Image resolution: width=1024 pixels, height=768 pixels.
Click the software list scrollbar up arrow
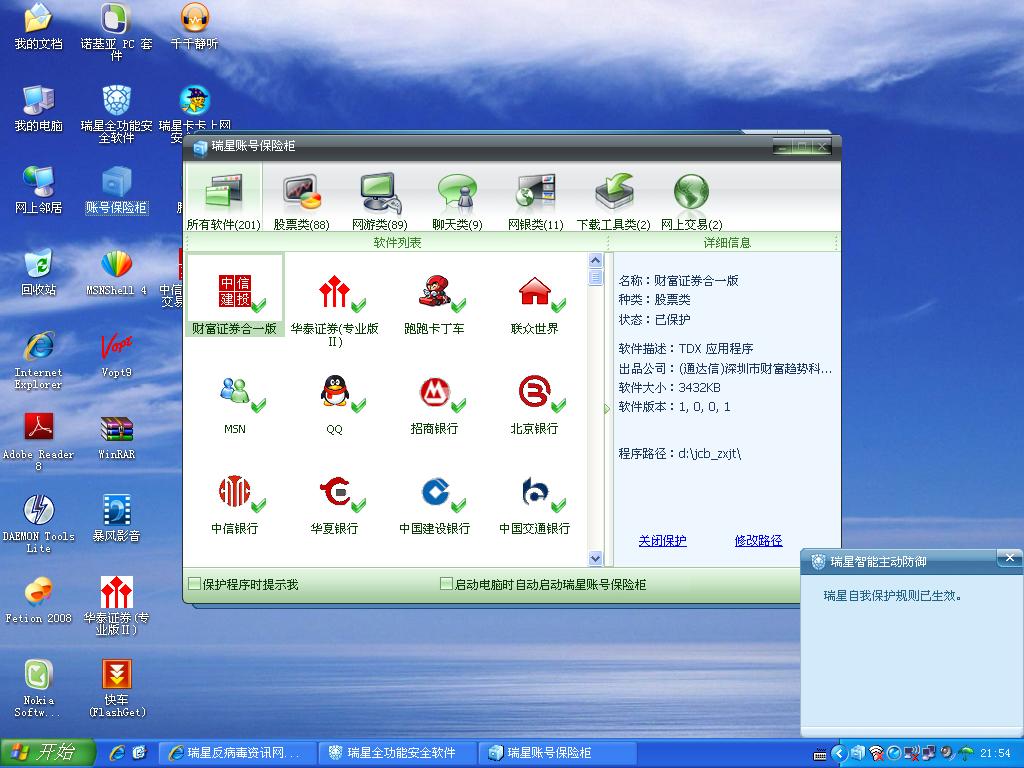point(595,260)
